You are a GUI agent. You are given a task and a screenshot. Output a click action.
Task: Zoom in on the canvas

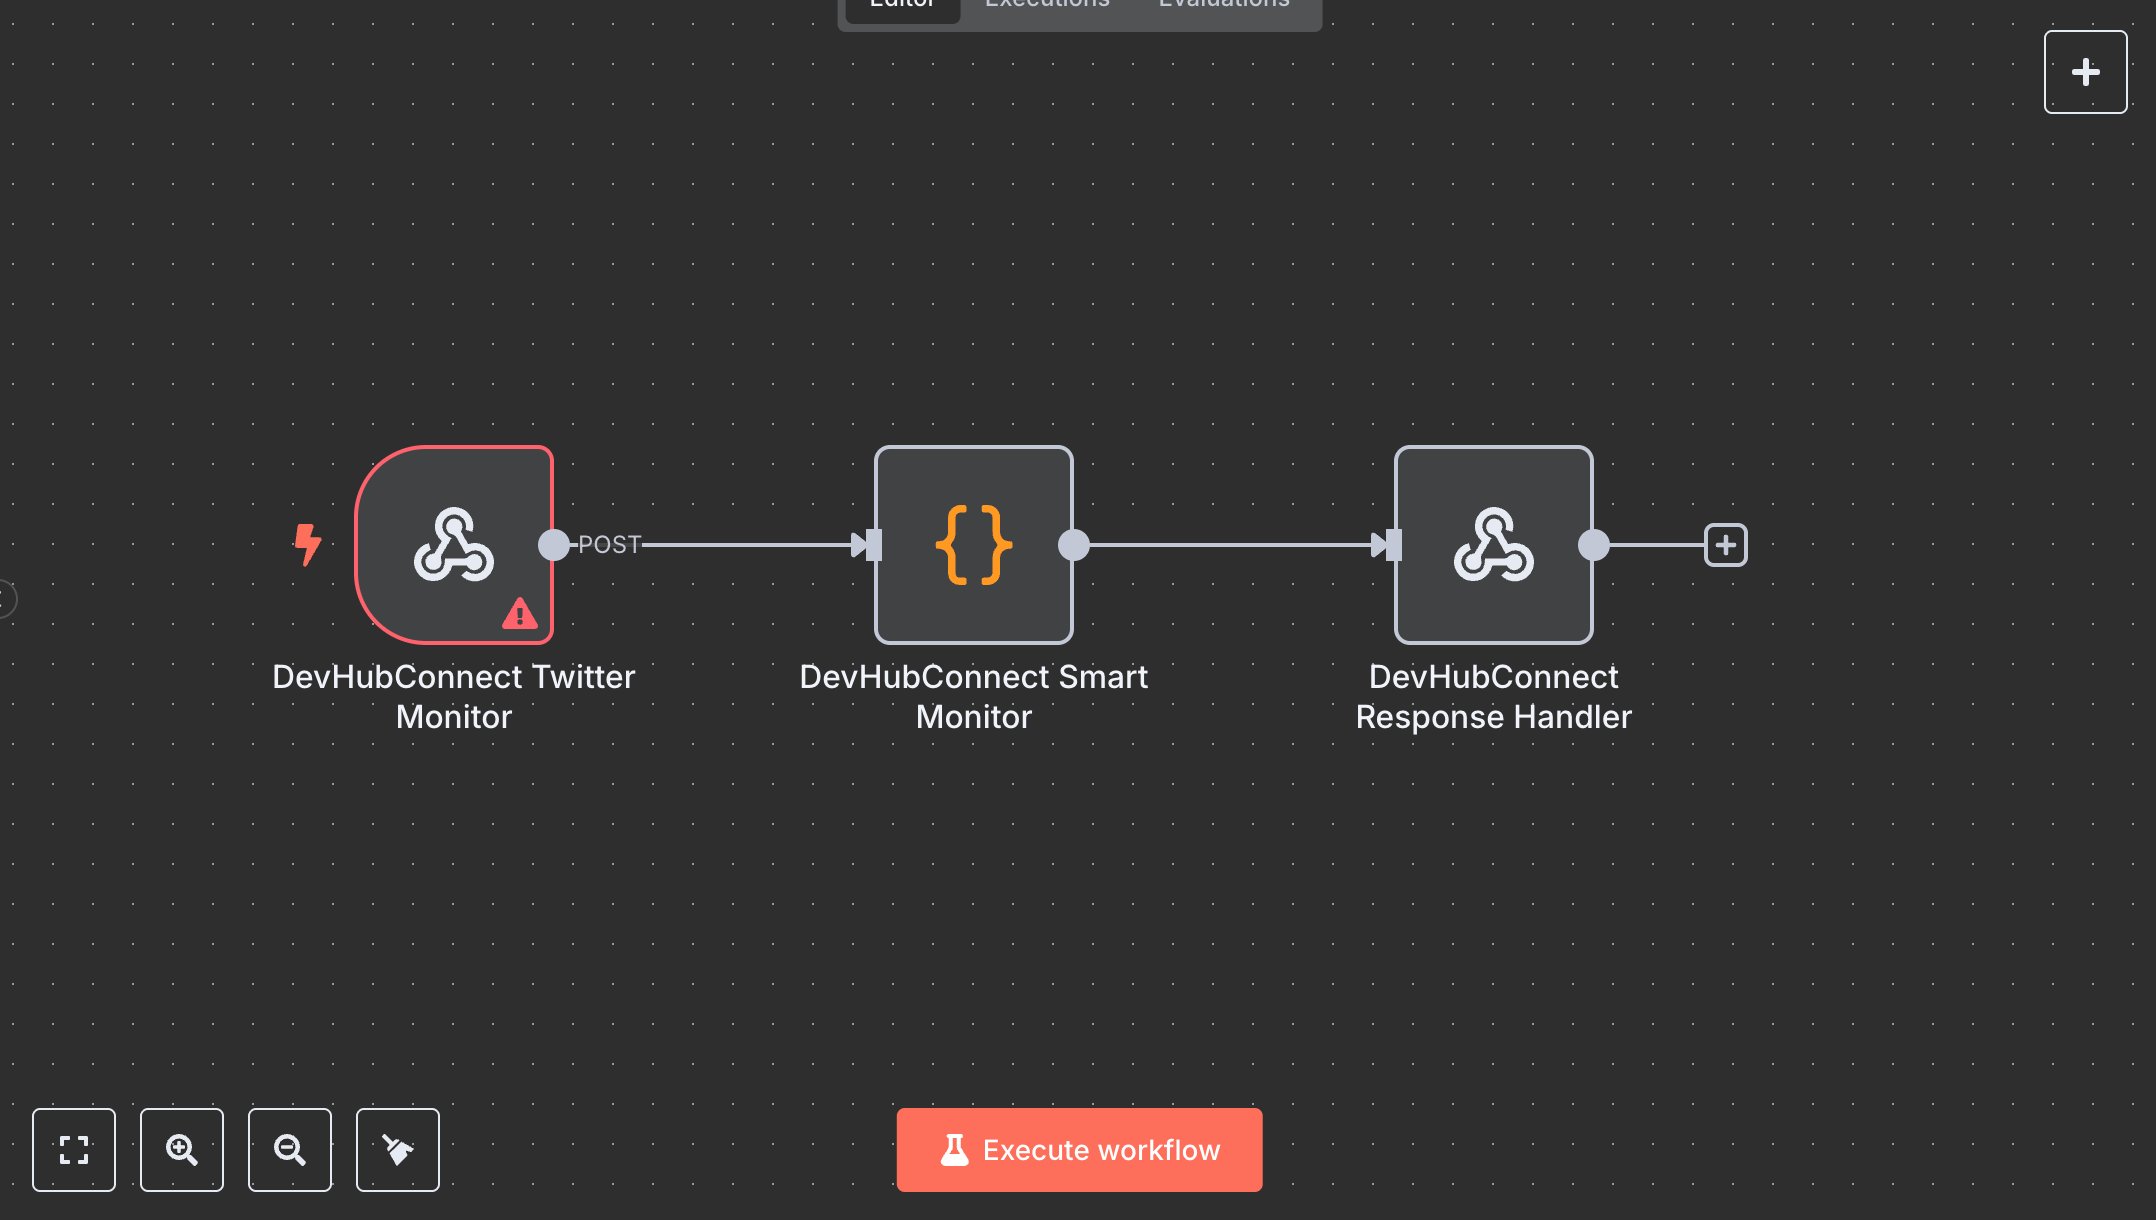point(182,1150)
